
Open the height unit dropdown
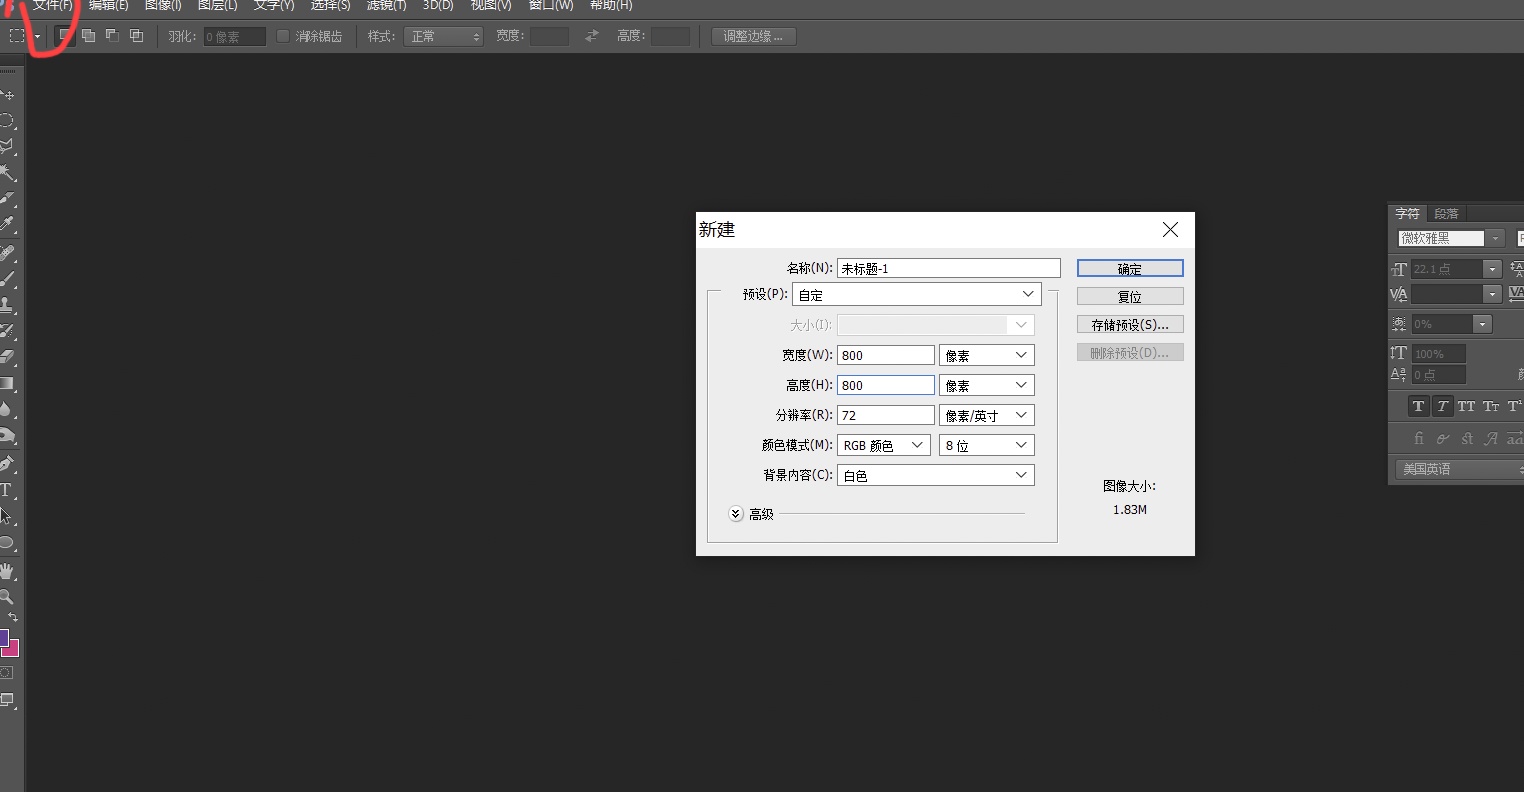coord(986,385)
